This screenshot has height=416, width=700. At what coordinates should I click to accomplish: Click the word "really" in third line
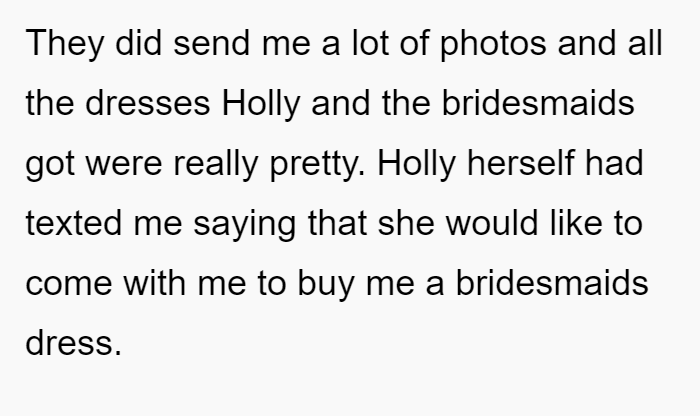pos(216,164)
